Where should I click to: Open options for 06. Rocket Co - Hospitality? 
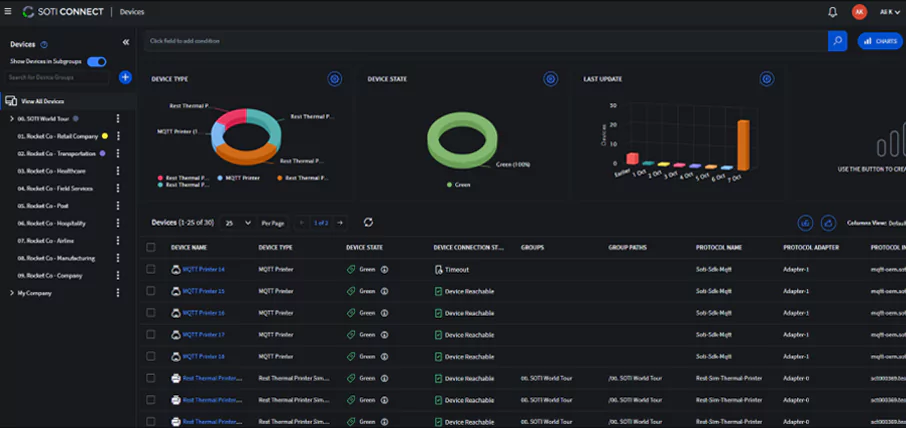(118, 223)
